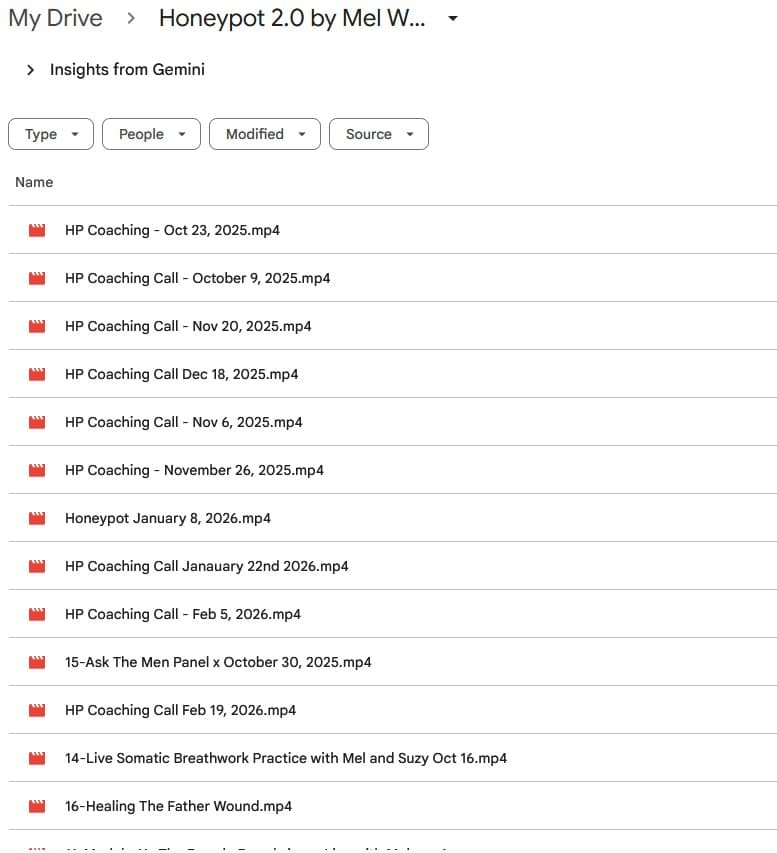
Task: Open the Type filter dropdown
Action: pyautogui.click(x=51, y=134)
